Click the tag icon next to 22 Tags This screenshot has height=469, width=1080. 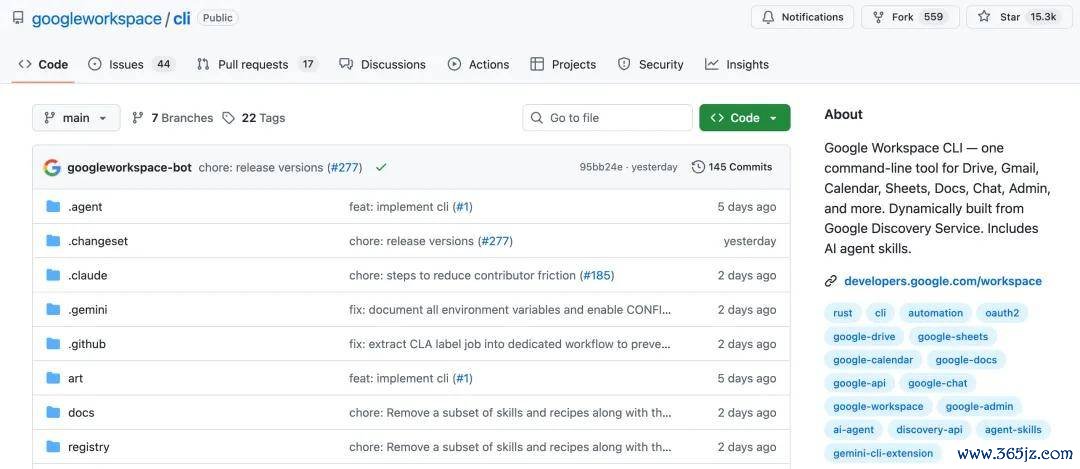(x=229, y=118)
